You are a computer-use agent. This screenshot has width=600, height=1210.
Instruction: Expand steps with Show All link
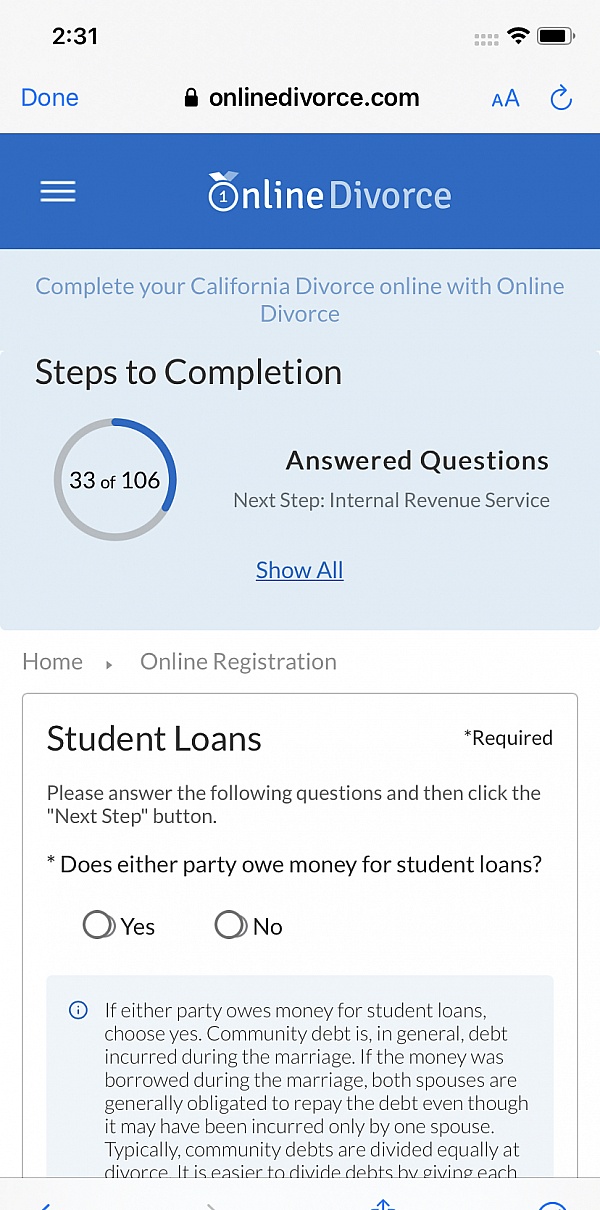click(299, 570)
